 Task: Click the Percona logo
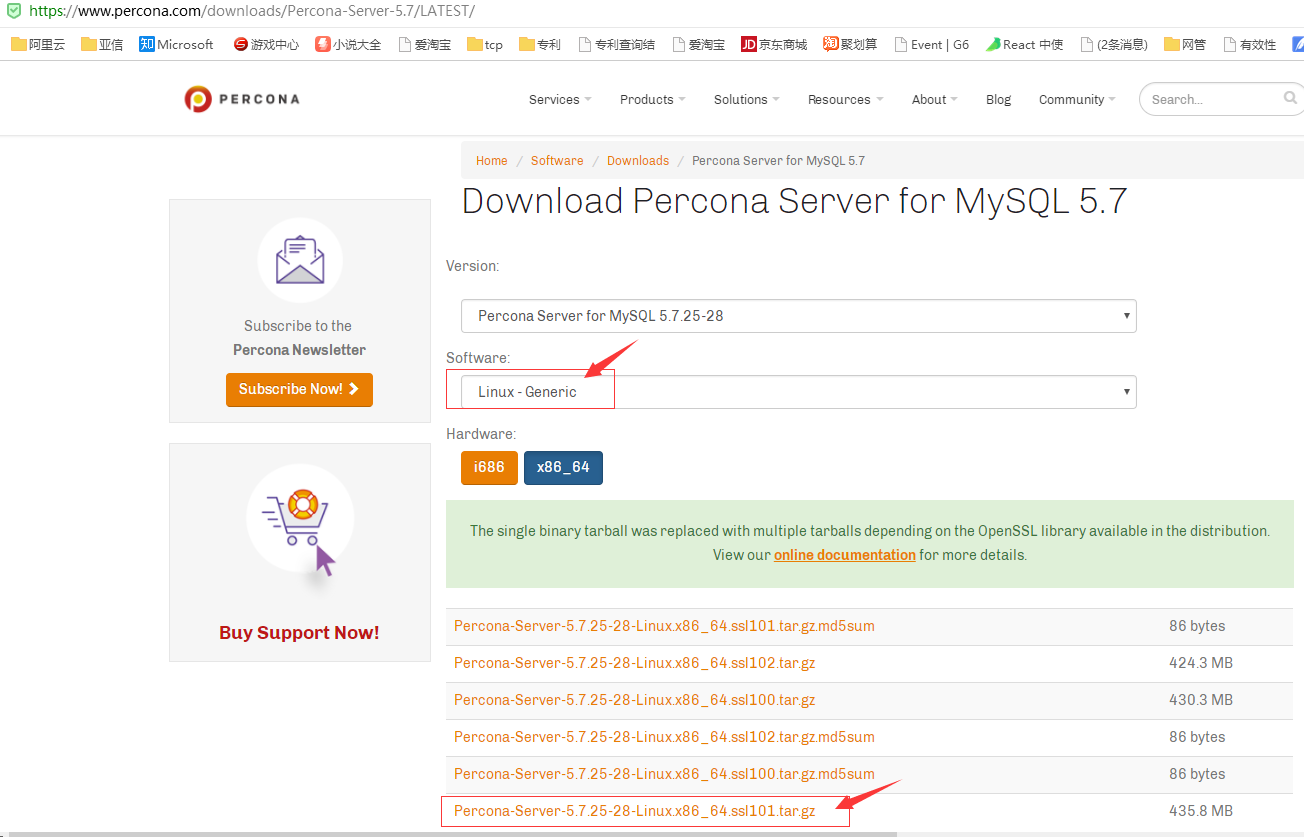click(x=241, y=99)
